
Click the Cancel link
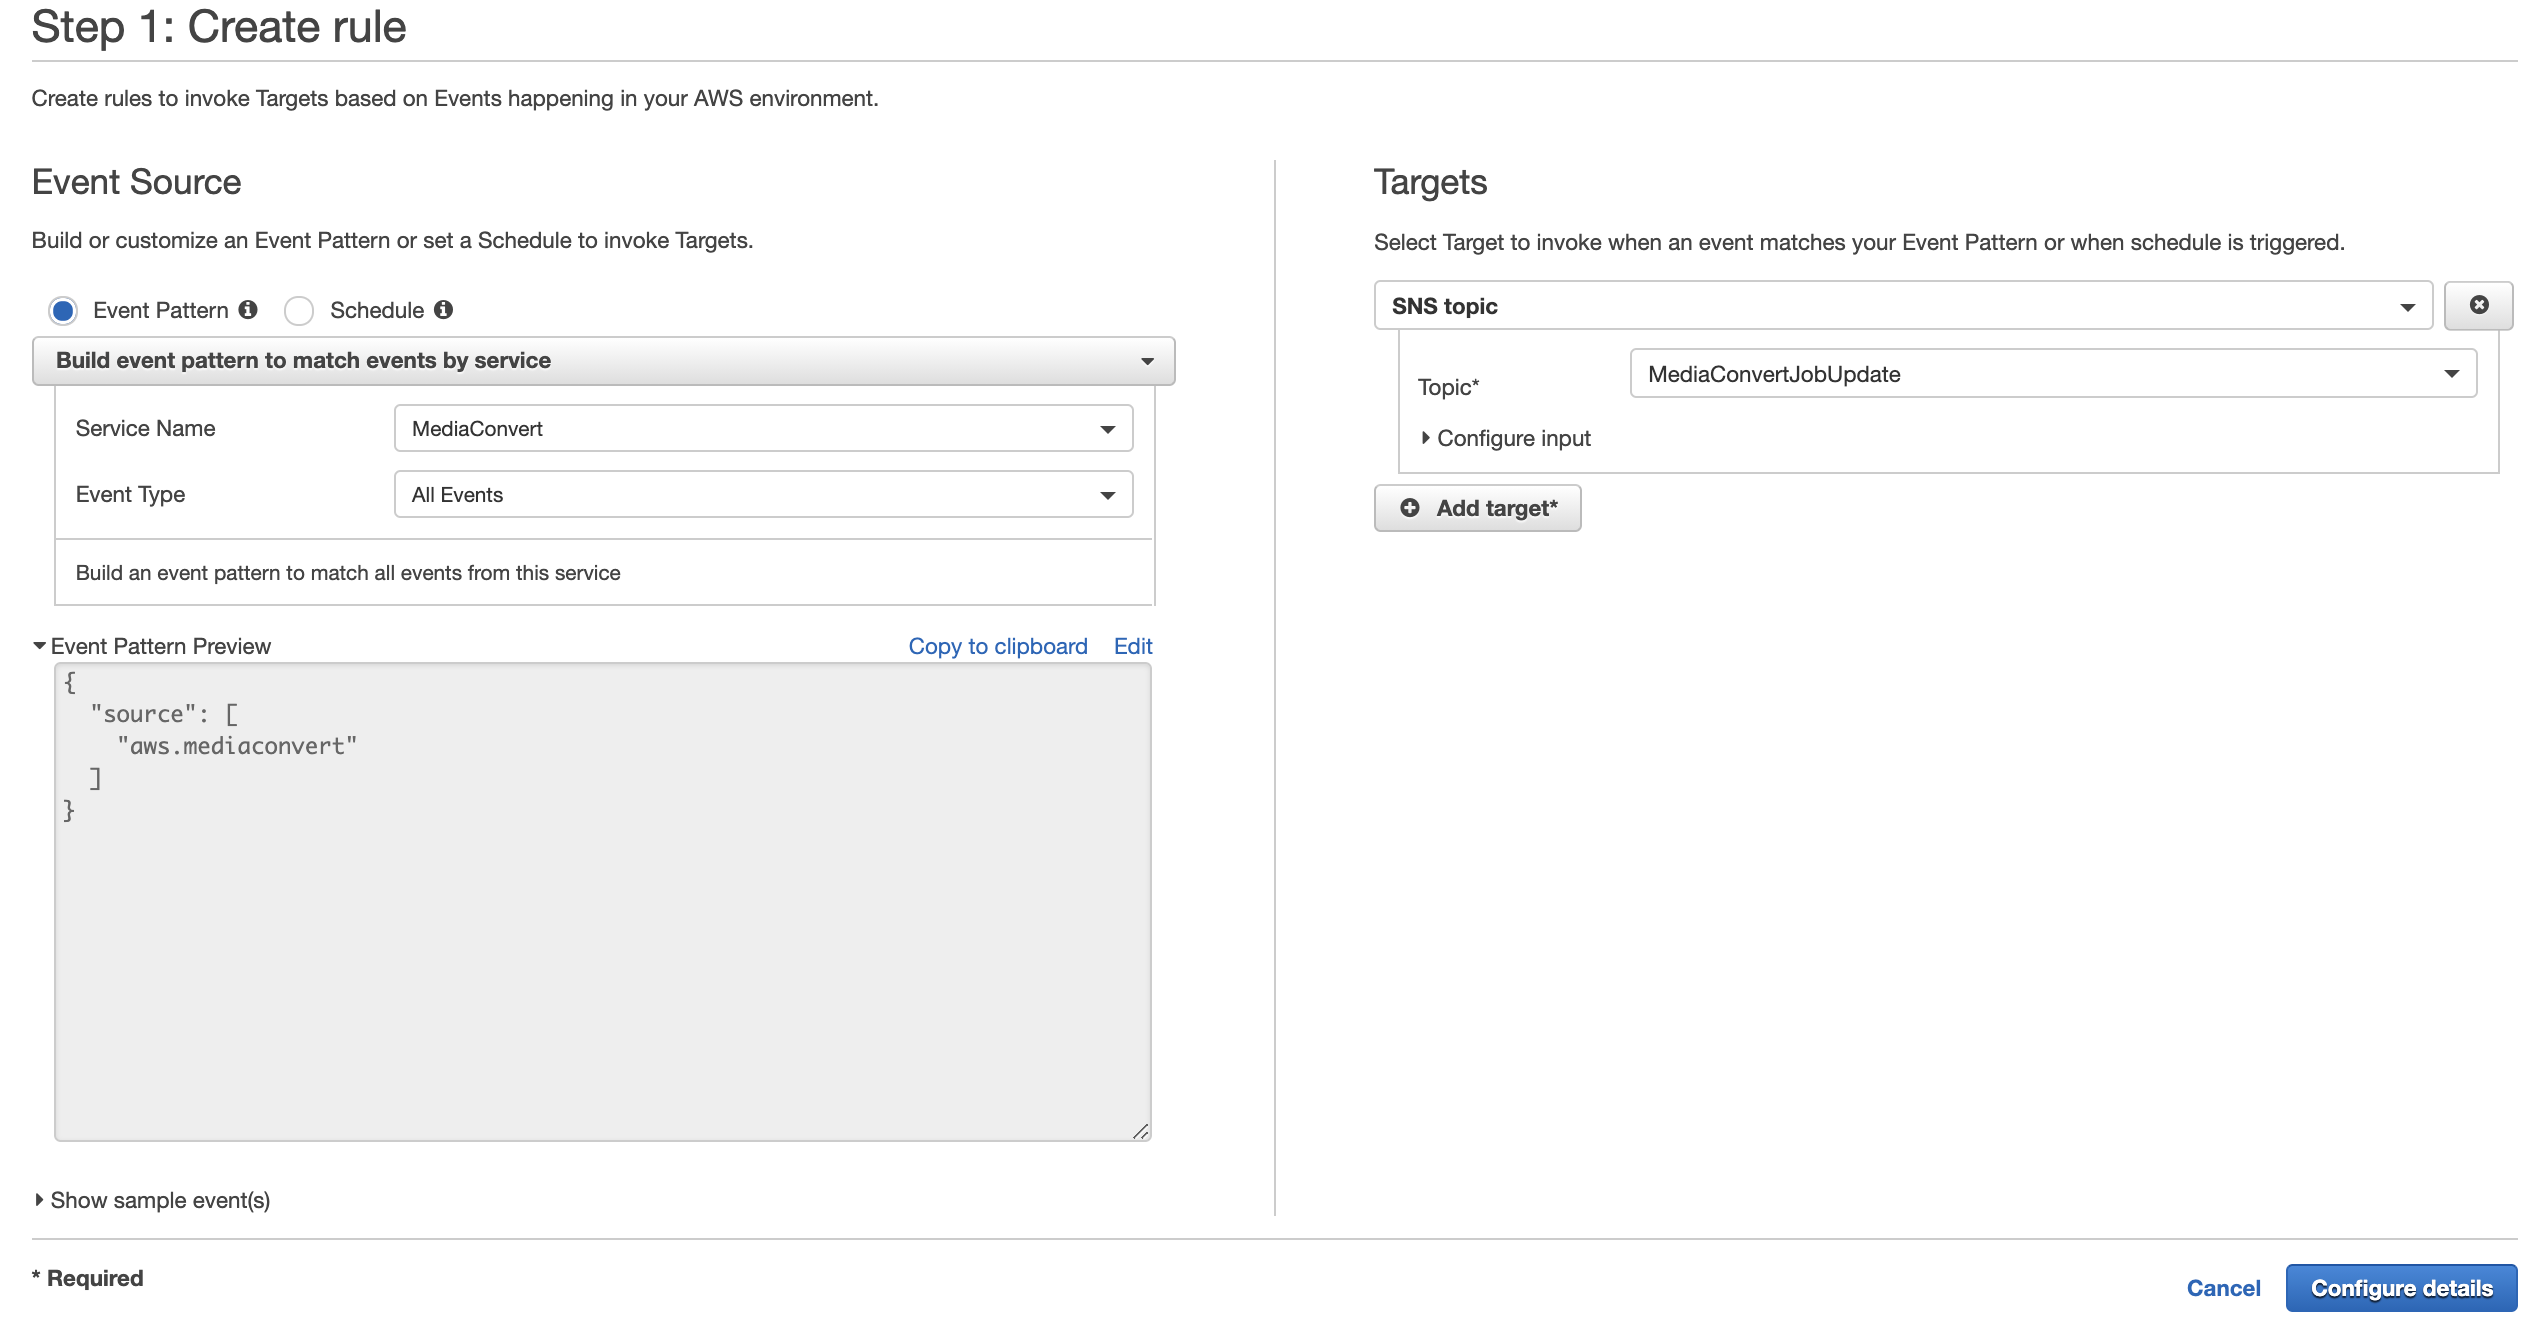[x=2222, y=1288]
